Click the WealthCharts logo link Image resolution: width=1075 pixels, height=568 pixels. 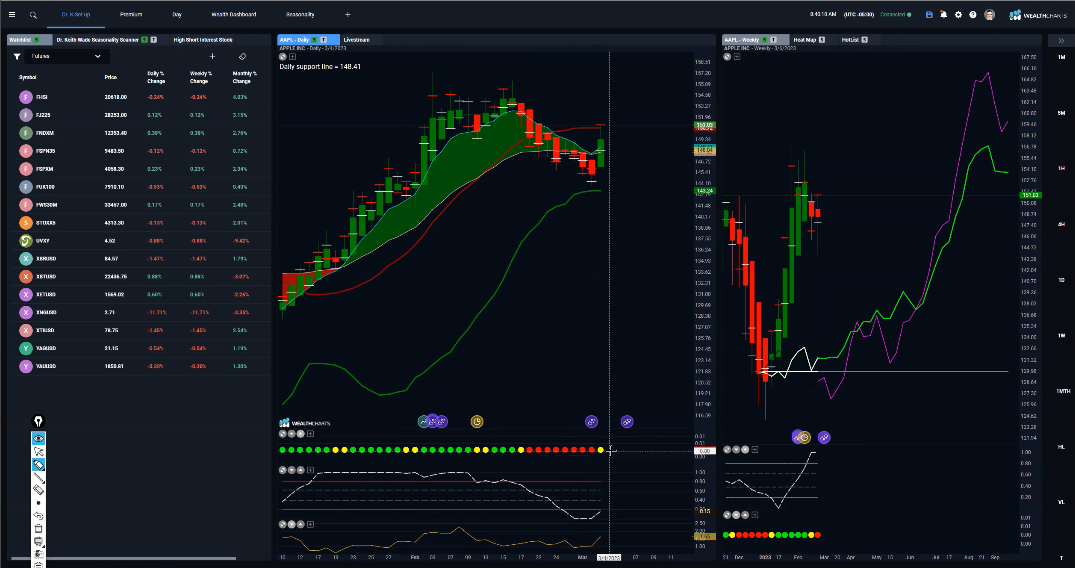[1038, 14]
